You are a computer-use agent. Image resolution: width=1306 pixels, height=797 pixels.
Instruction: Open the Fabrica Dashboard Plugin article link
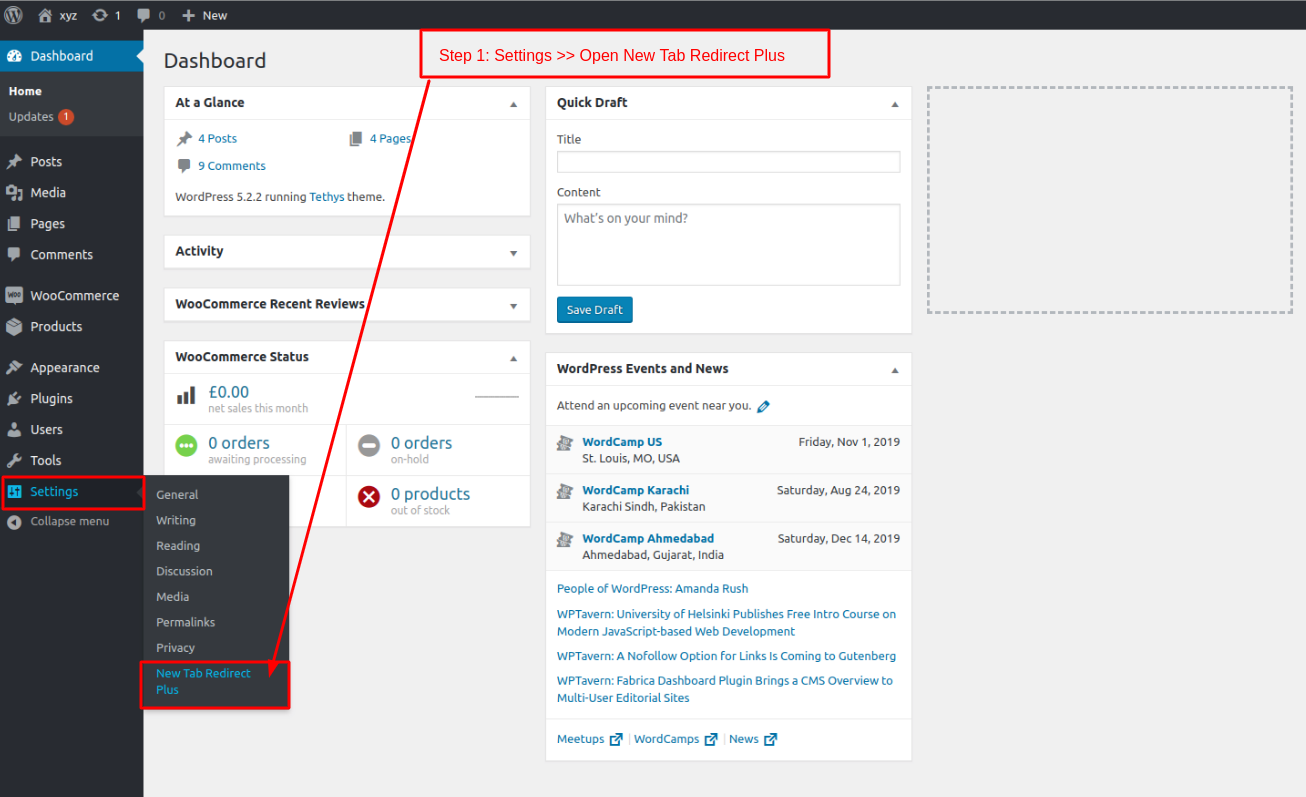tap(725, 689)
